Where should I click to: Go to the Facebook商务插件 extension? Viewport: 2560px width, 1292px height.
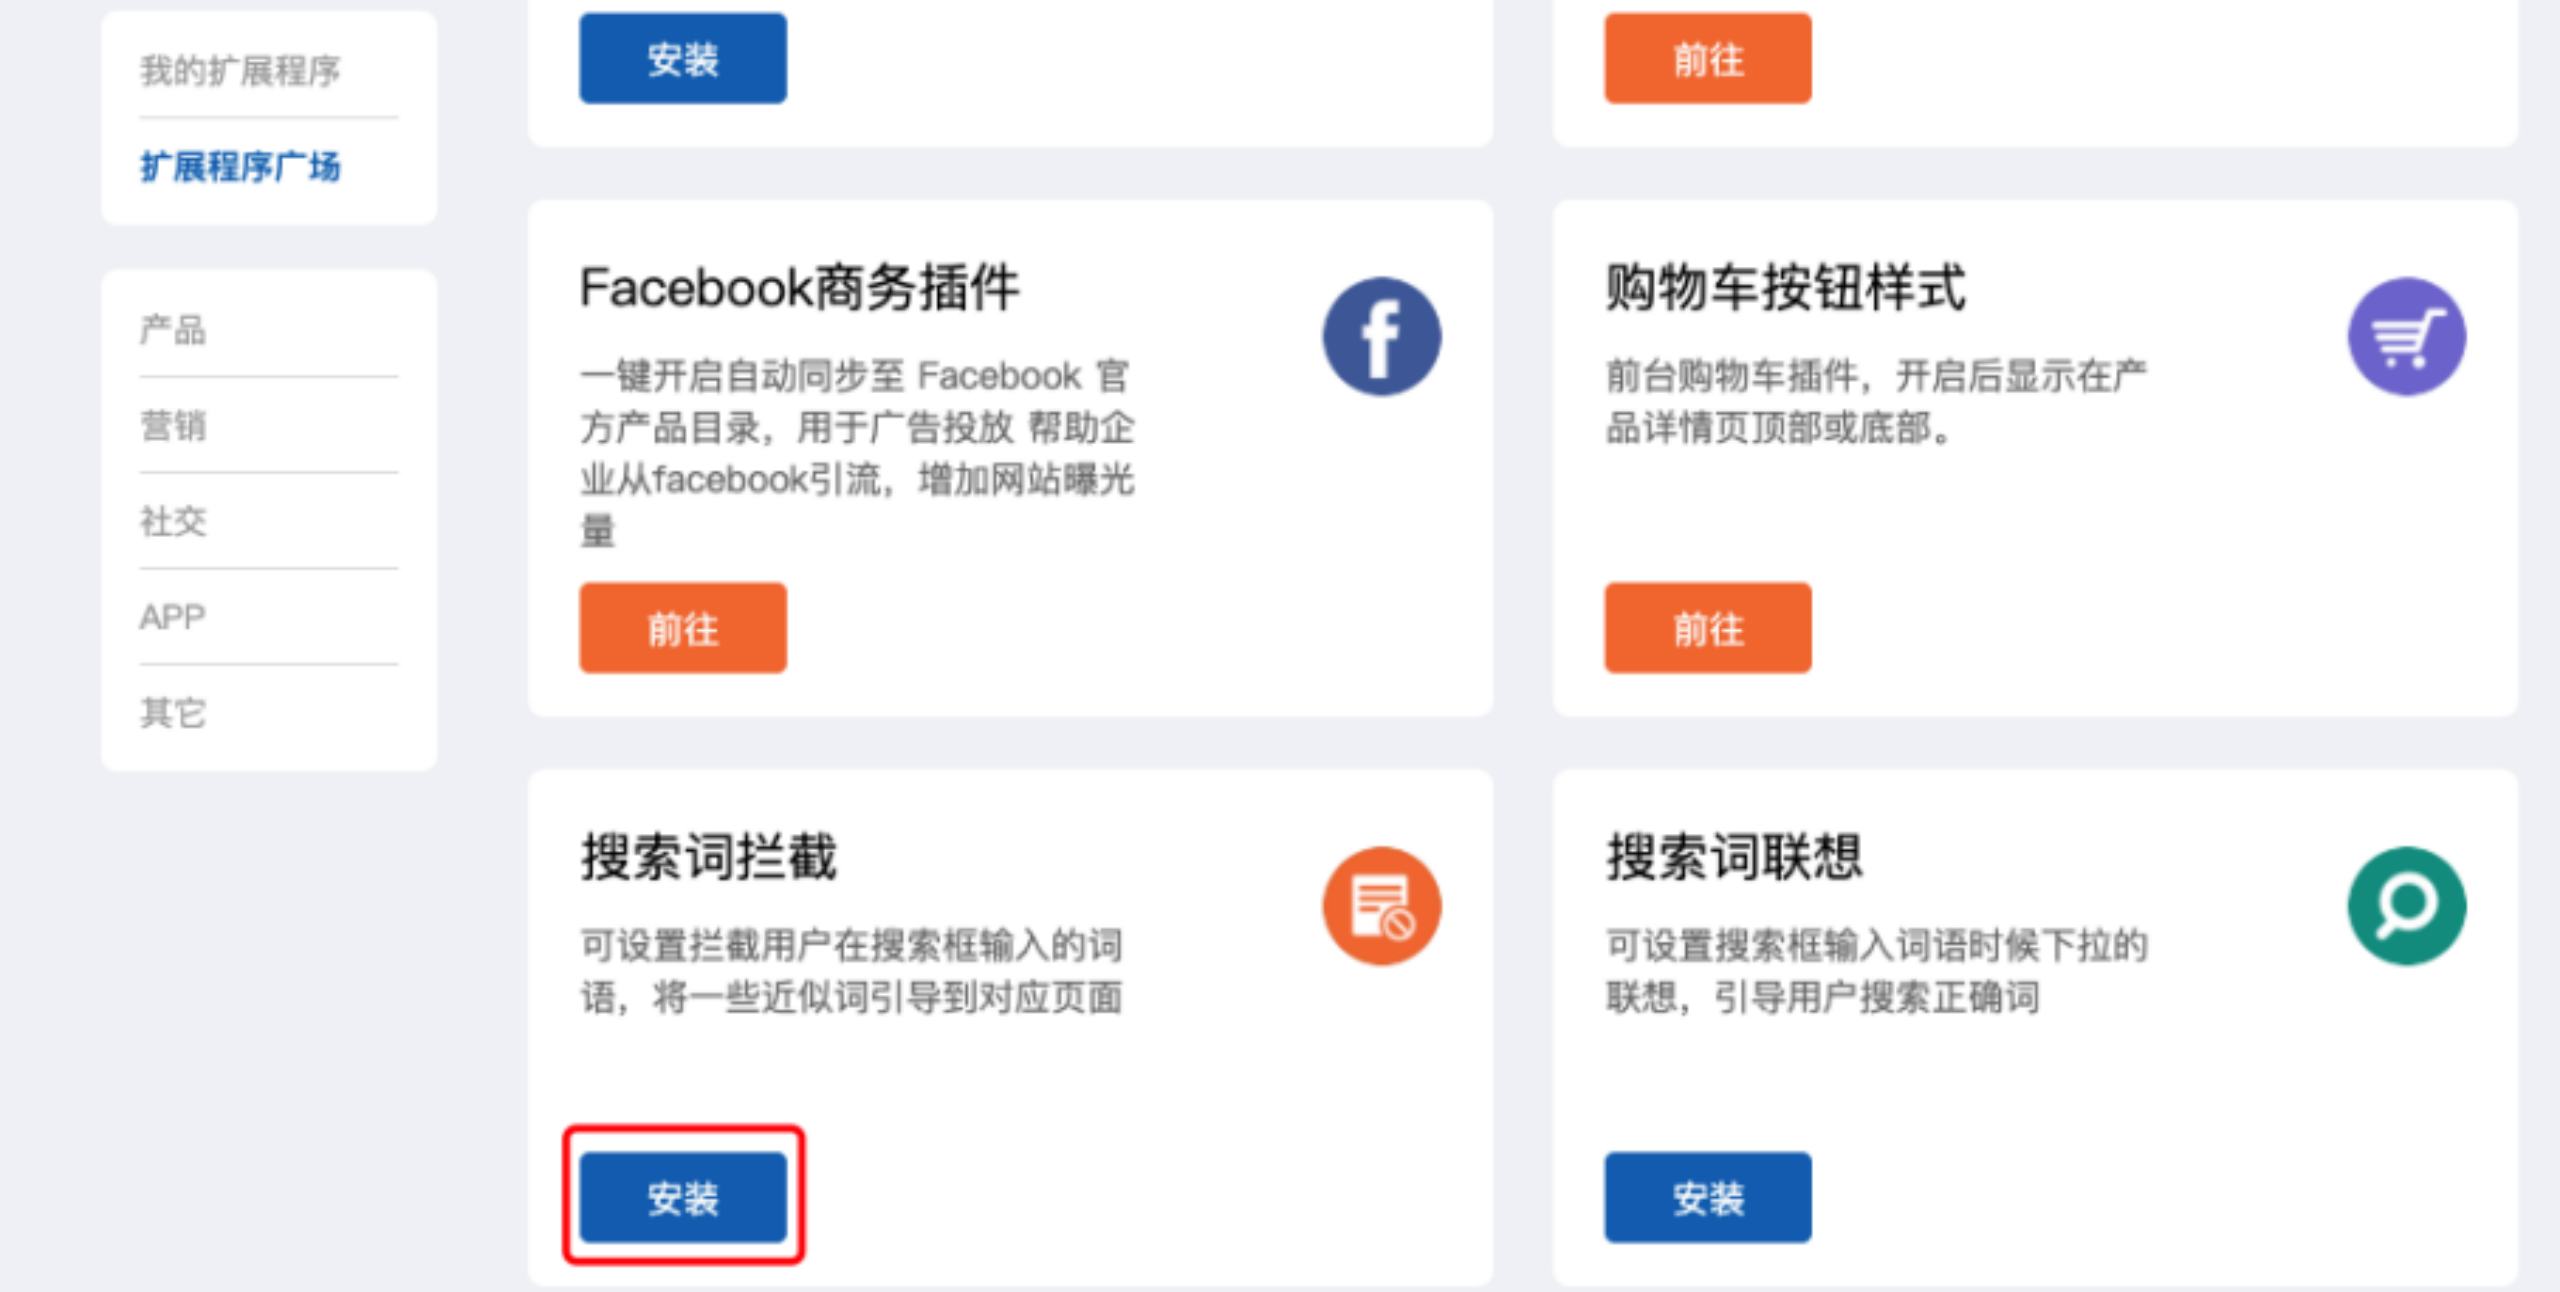tap(683, 628)
